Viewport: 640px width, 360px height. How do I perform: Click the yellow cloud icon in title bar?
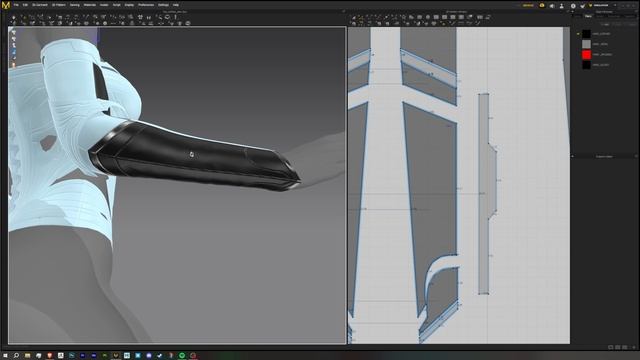[542, 6]
